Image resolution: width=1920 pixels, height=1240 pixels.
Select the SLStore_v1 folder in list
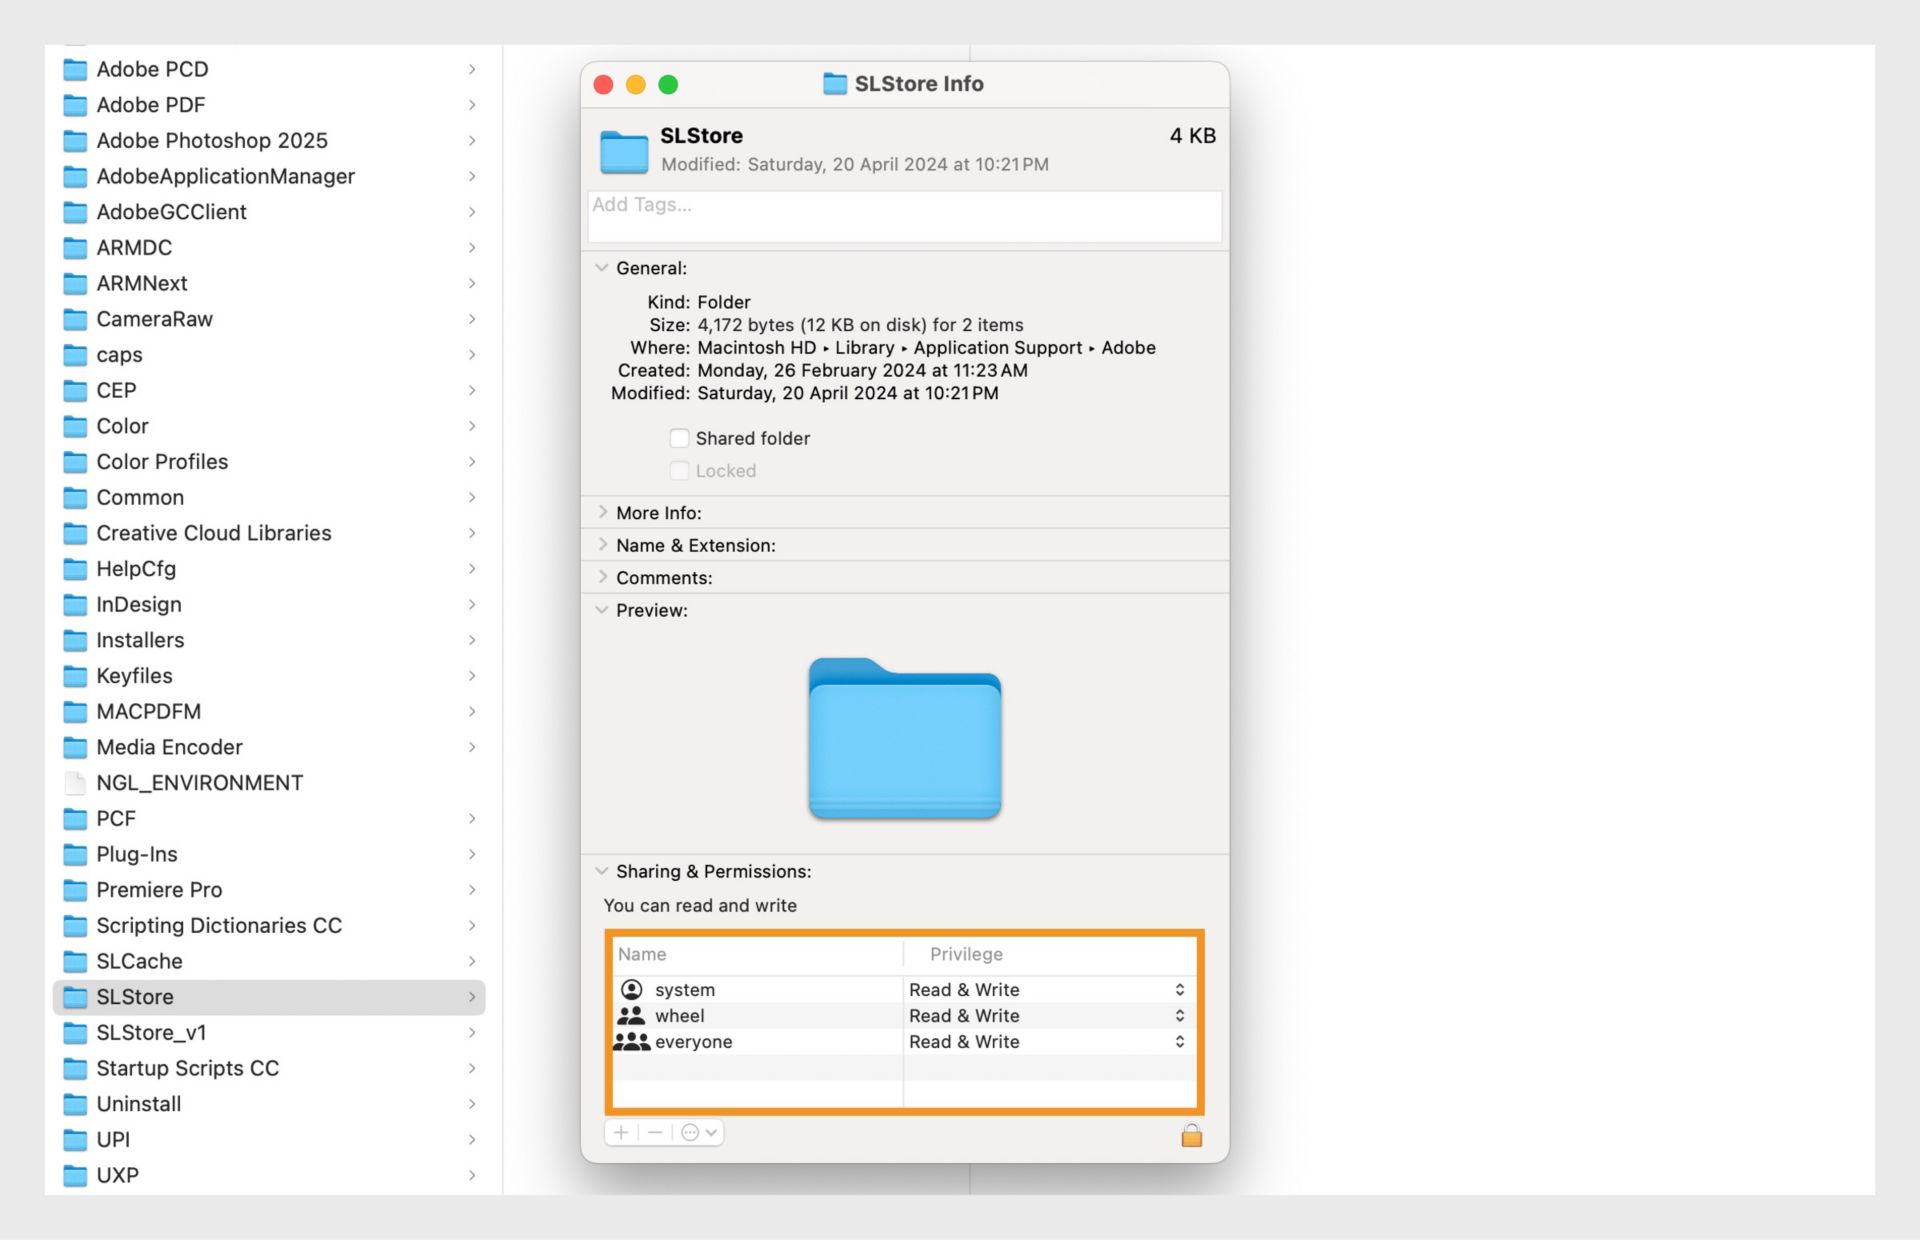tap(151, 1032)
